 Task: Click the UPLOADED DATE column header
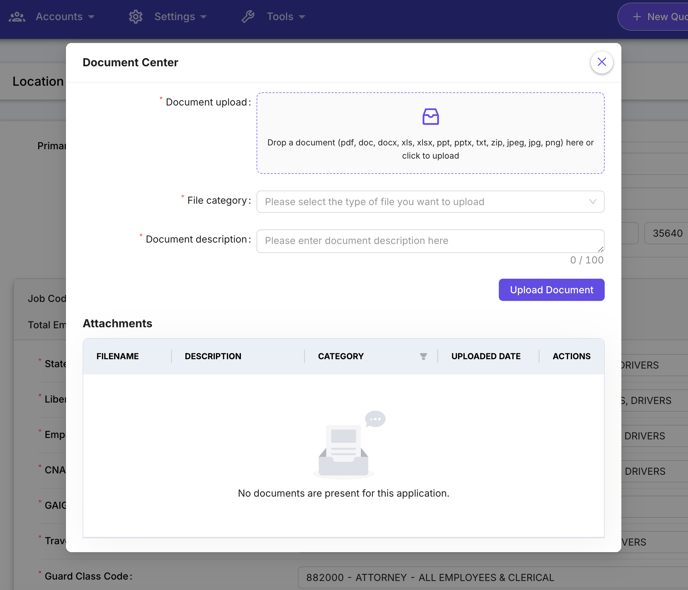(x=486, y=356)
